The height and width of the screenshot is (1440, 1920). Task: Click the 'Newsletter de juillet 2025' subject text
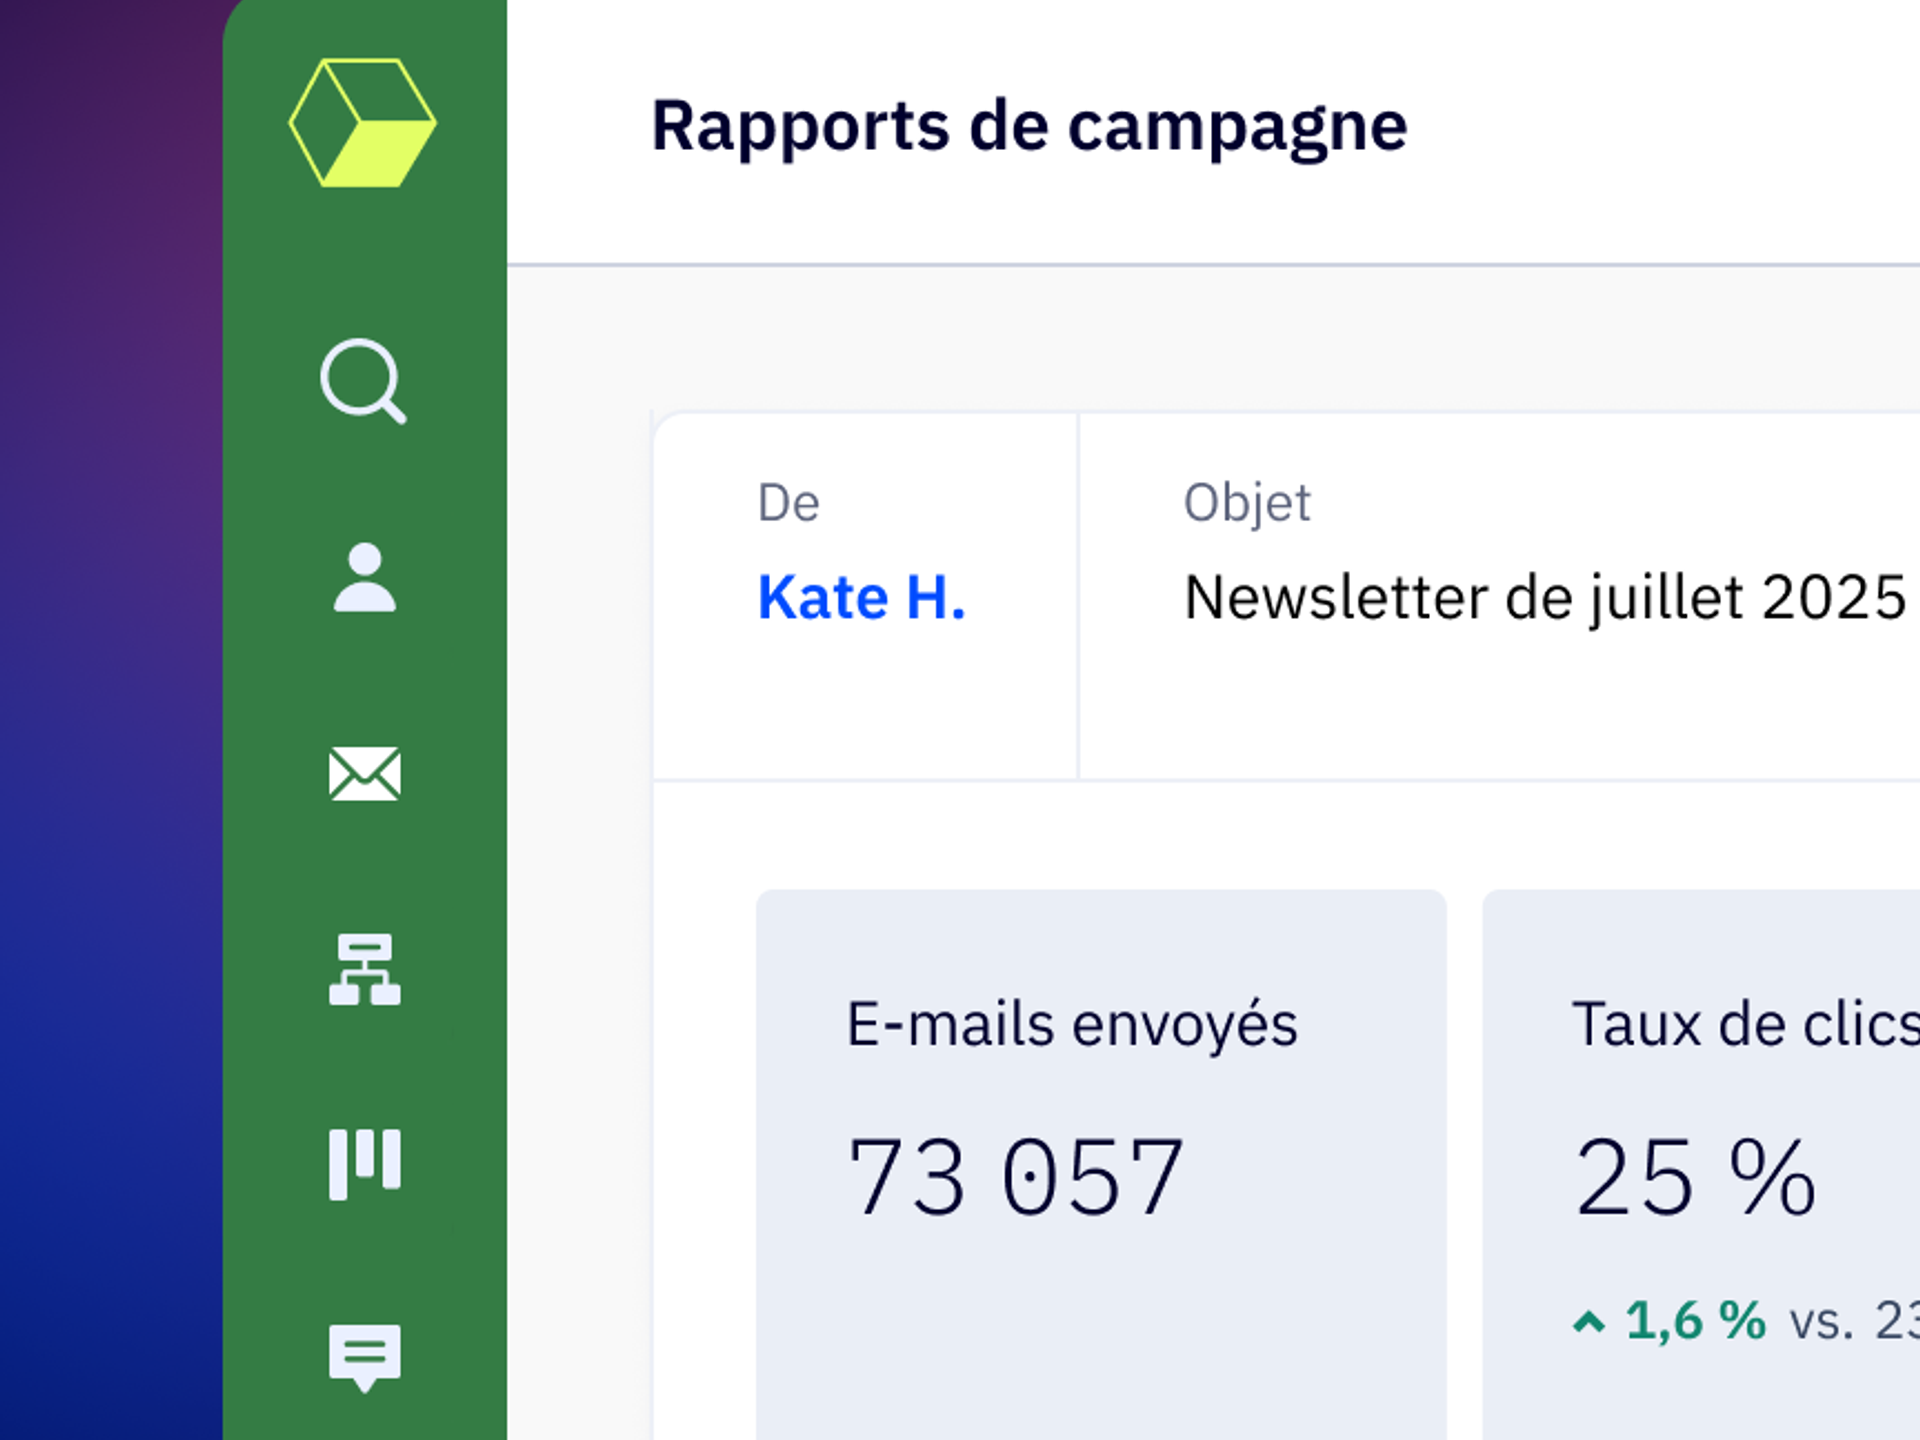1544,598
